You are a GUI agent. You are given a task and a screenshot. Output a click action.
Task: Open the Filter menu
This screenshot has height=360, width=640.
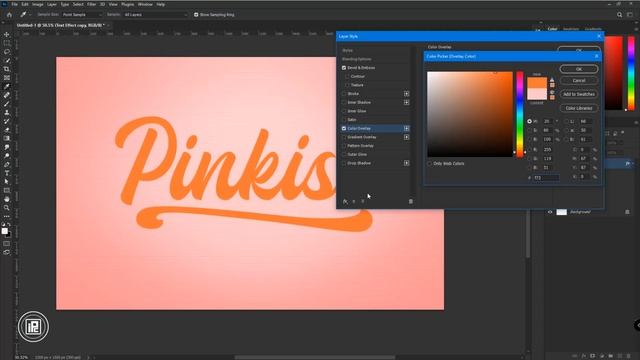point(91,4)
